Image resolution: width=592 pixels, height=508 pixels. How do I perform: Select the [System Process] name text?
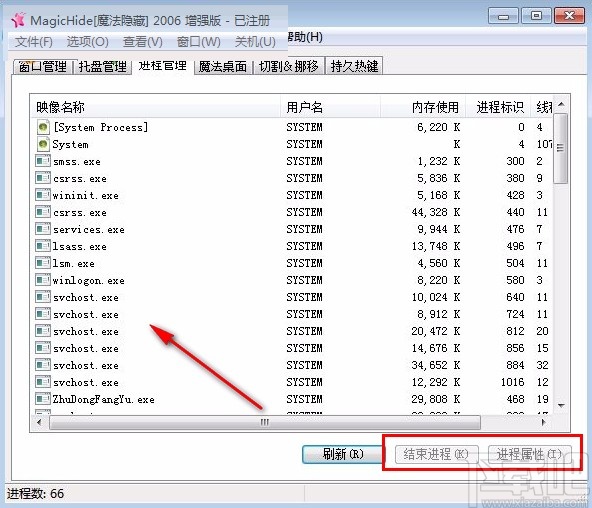pos(101,127)
